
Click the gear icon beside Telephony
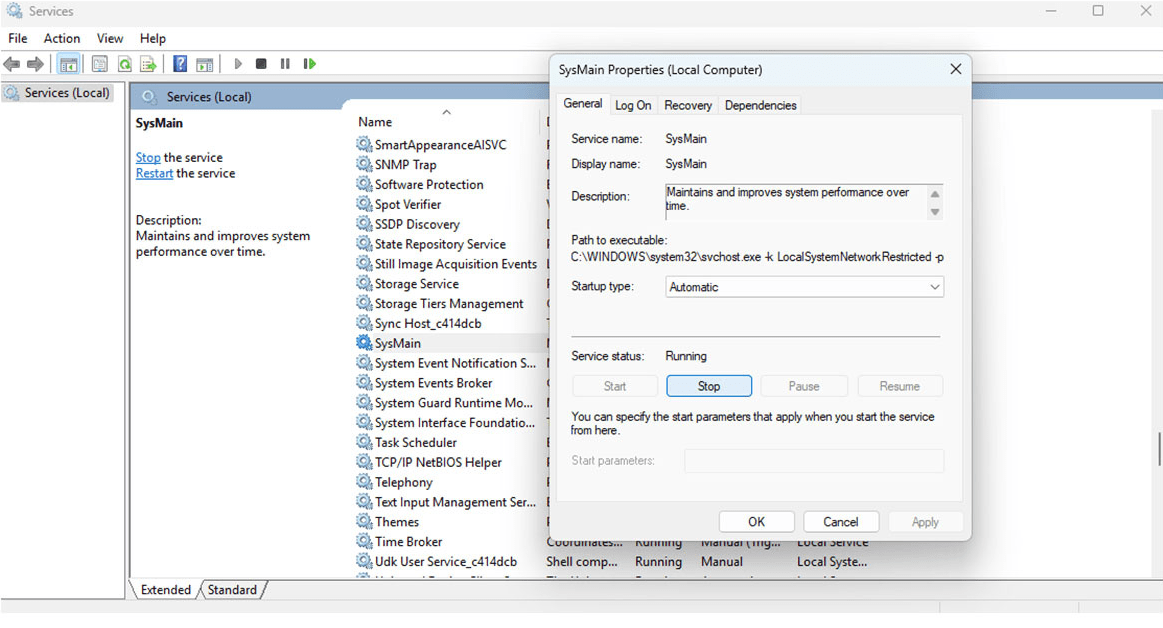click(364, 481)
